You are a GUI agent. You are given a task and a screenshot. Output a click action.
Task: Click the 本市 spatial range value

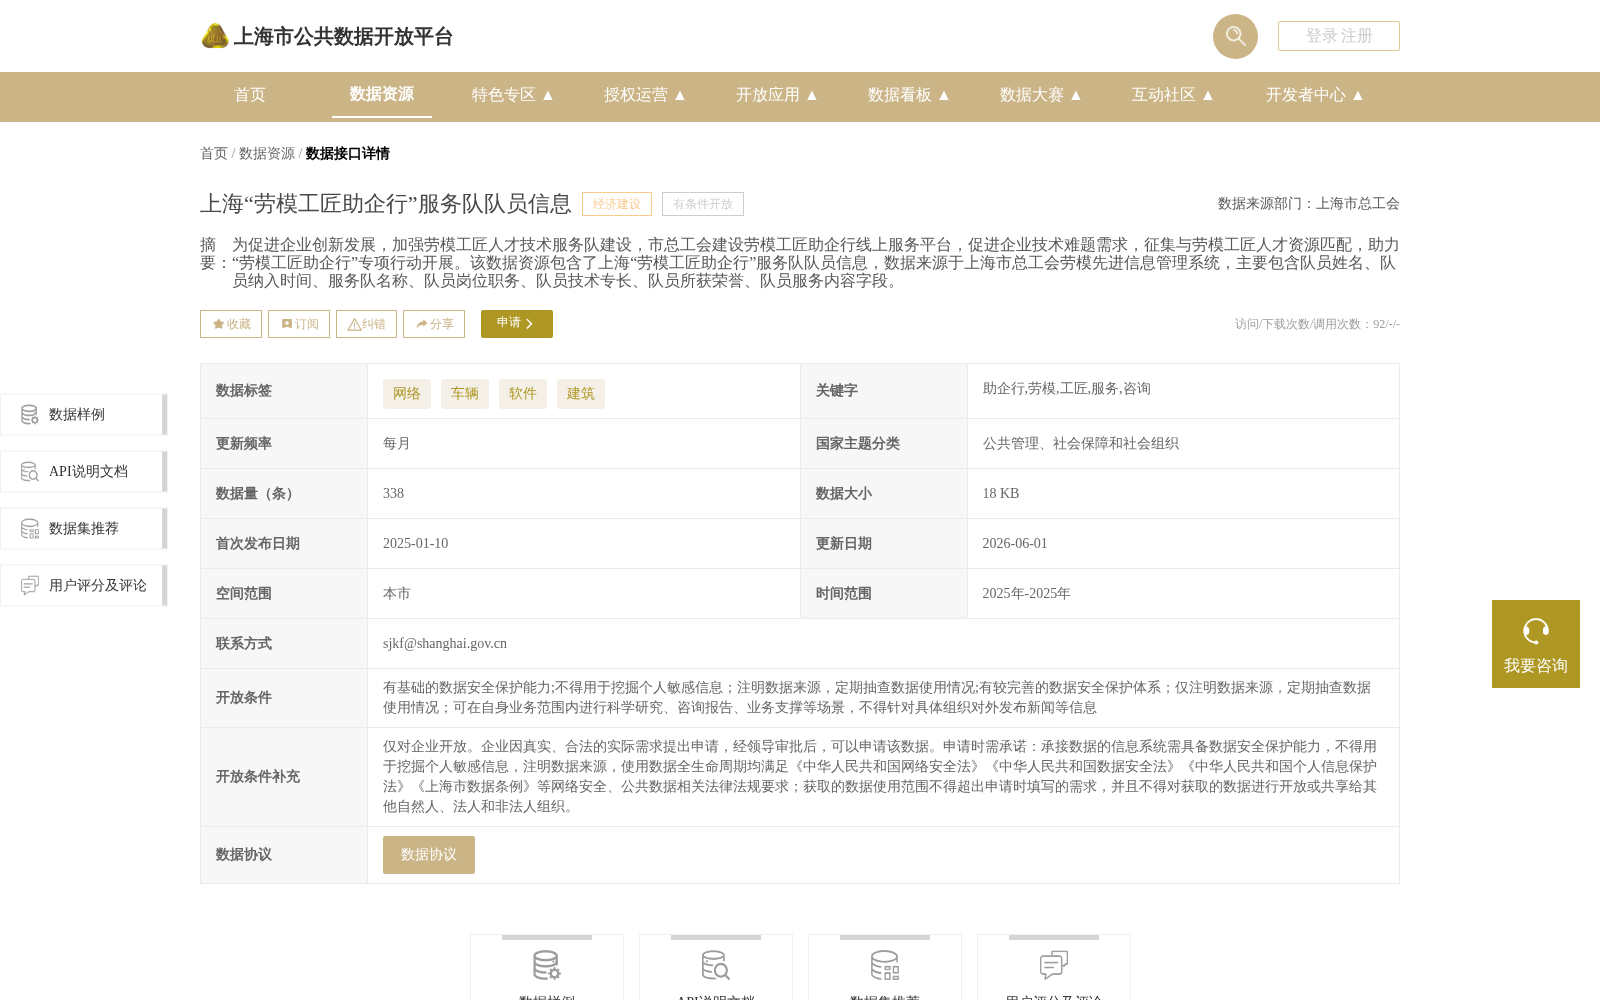397,594
